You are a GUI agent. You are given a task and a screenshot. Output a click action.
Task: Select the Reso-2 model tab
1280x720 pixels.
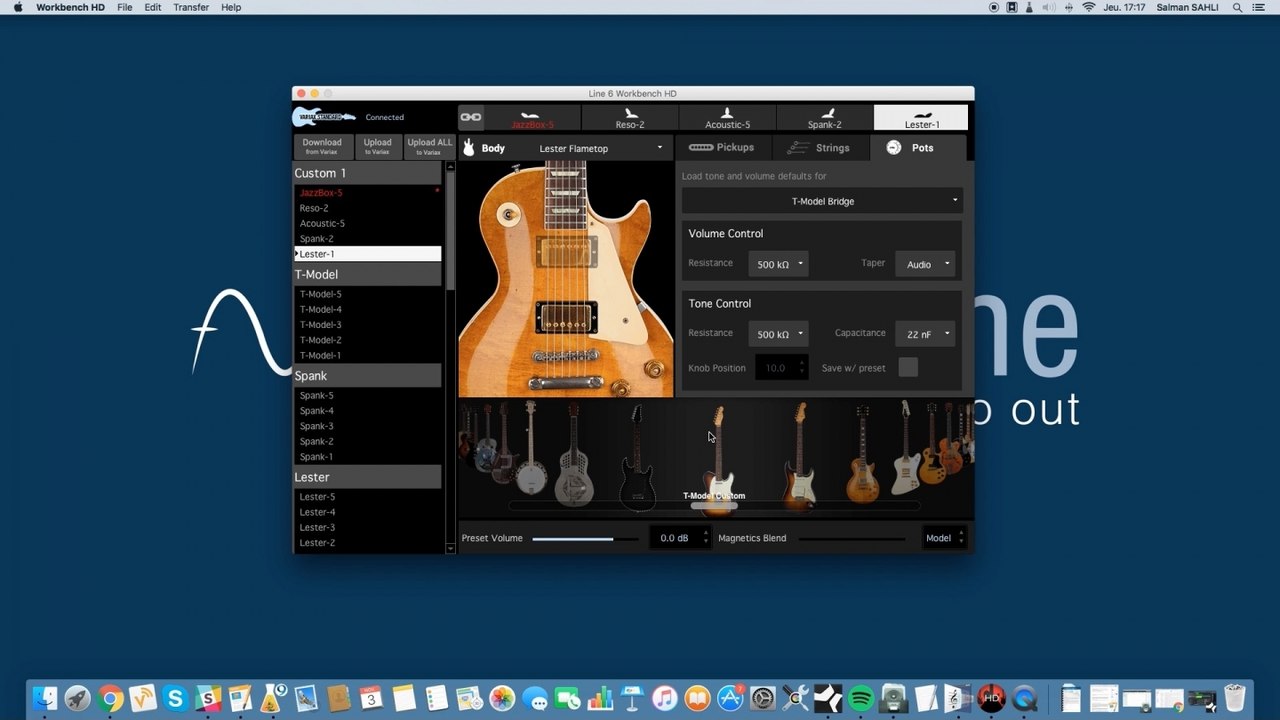(630, 118)
